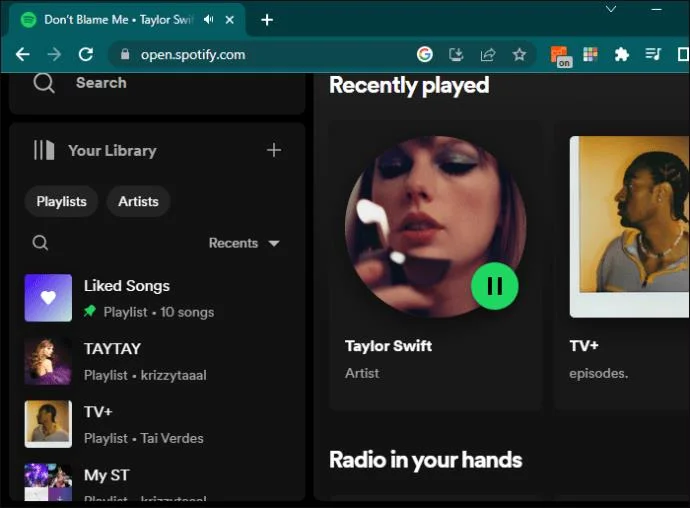Click the Search magnifier icon in sidebar

tap(44, 83)
